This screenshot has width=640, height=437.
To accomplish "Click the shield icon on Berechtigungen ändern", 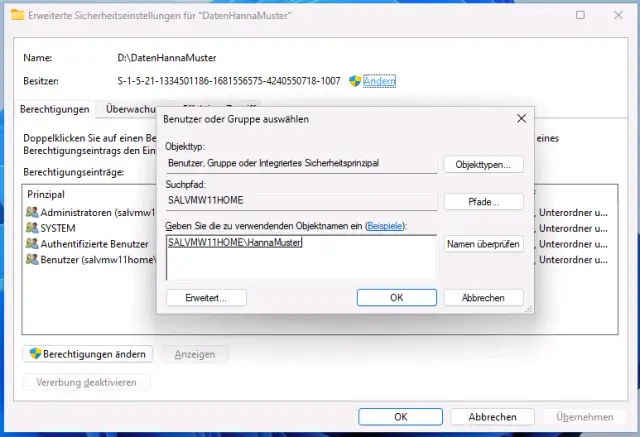I will point(36,354).
